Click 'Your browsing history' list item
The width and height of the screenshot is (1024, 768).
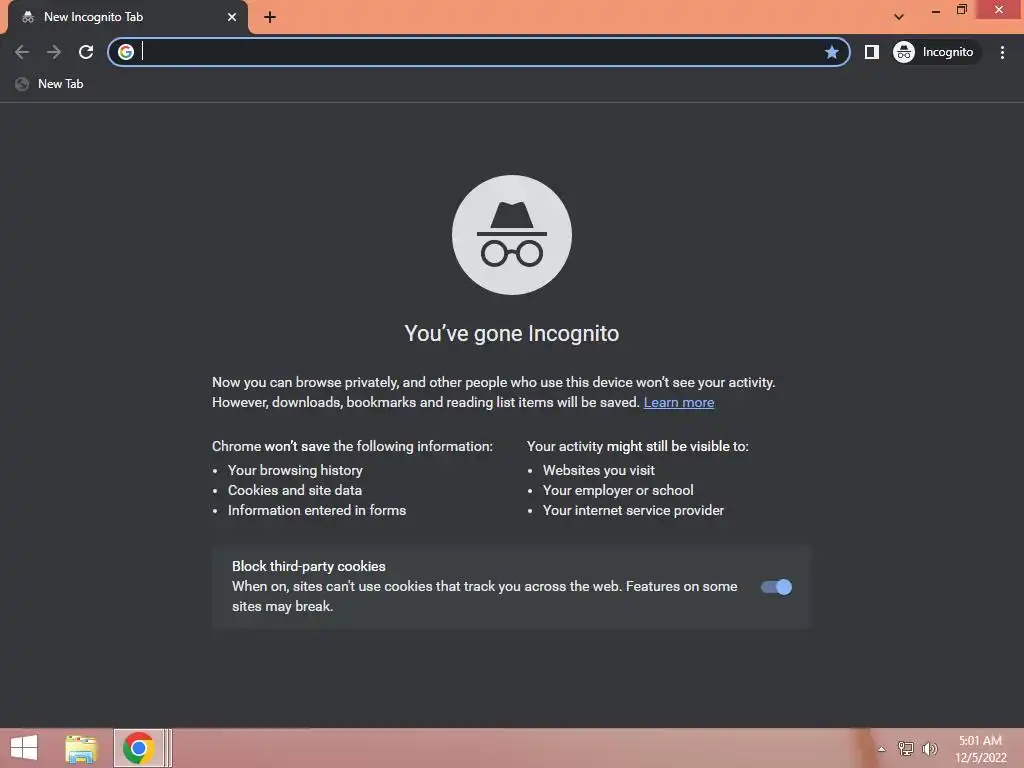click(295, 470)
